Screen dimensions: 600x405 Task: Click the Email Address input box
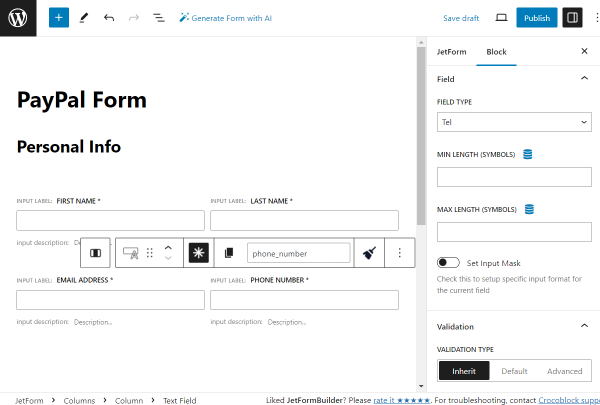[x=110, y=300]
